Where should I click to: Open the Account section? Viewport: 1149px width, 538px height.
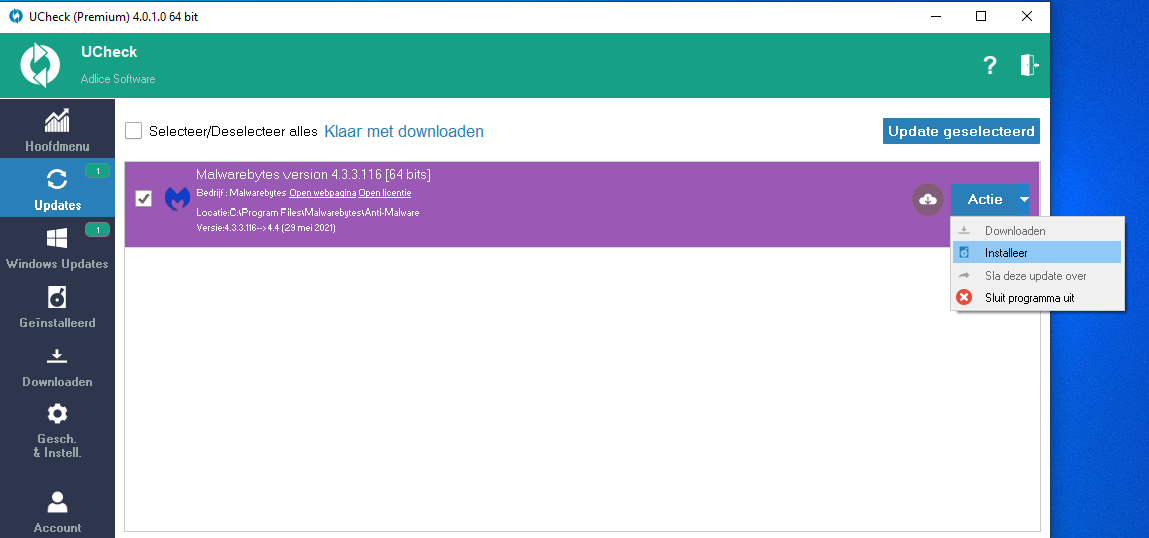point(57,511)
